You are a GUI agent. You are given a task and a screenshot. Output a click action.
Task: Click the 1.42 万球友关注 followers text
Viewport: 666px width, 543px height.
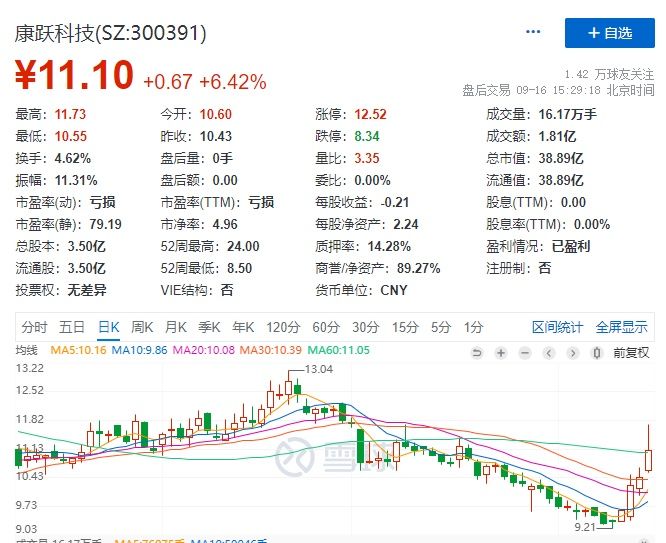609,74
